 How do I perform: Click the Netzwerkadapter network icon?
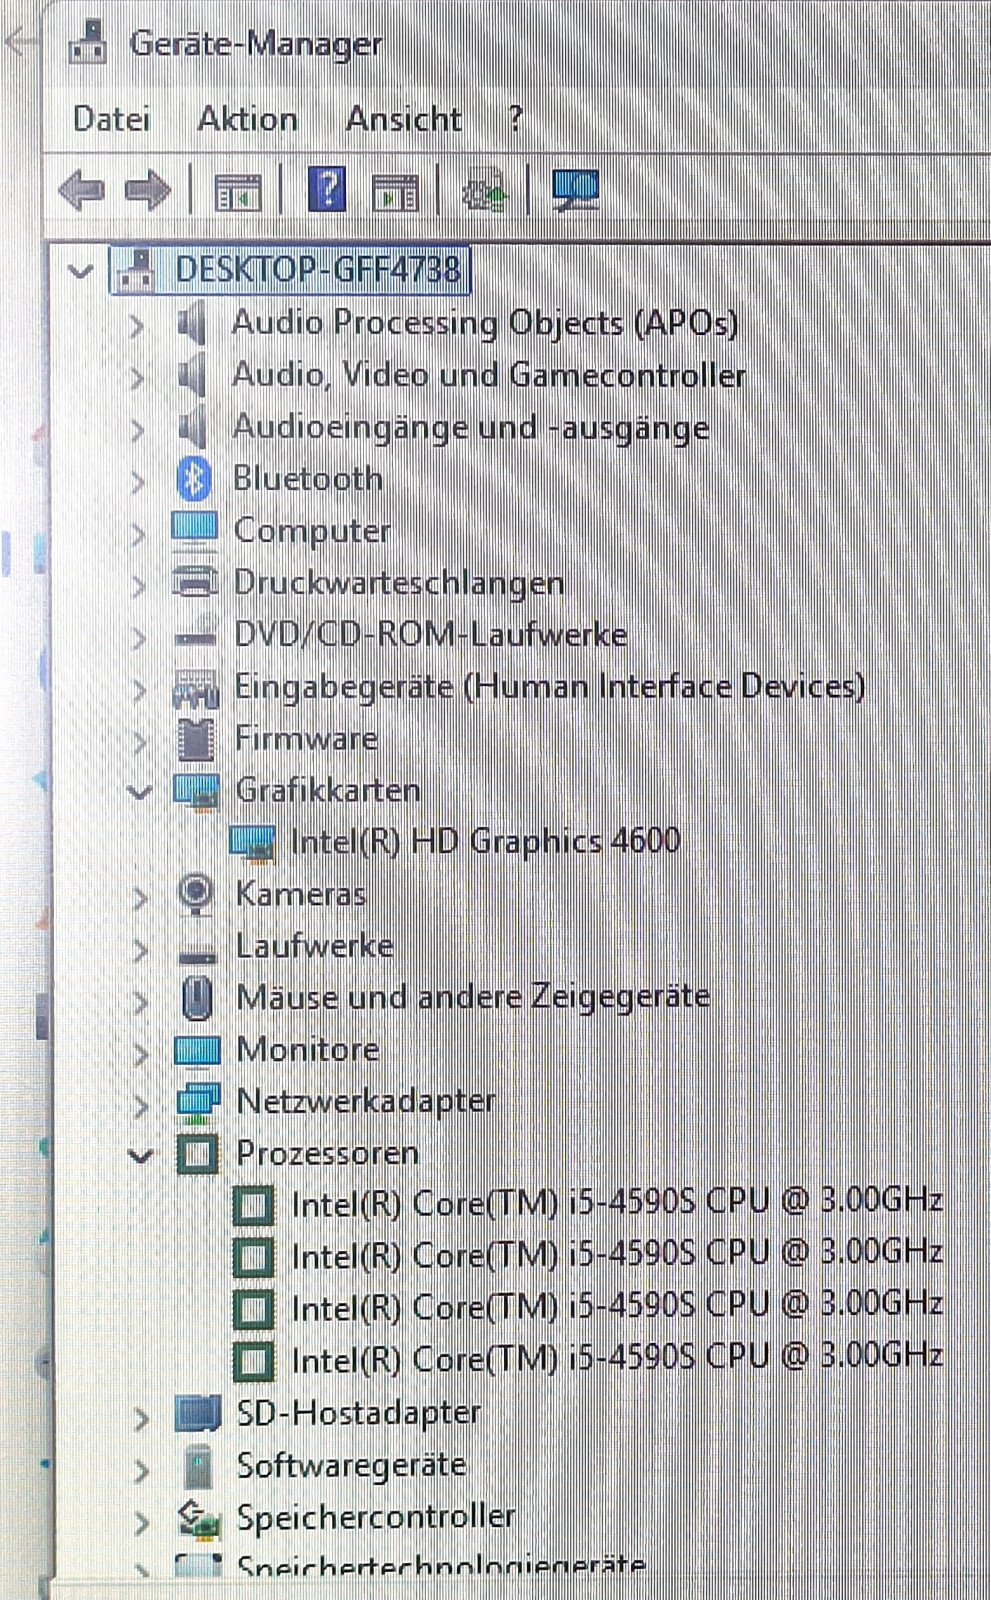click(198, 1101)
